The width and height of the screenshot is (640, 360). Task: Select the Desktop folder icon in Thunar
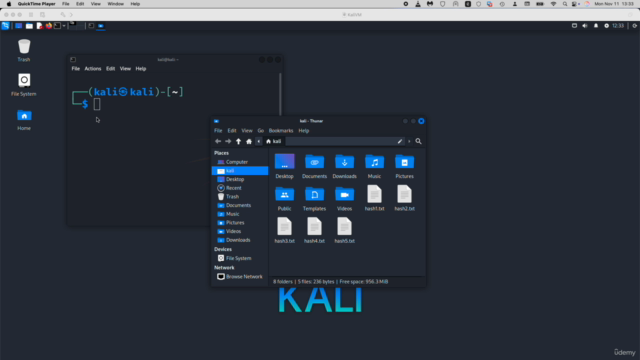tap(284, 162)
